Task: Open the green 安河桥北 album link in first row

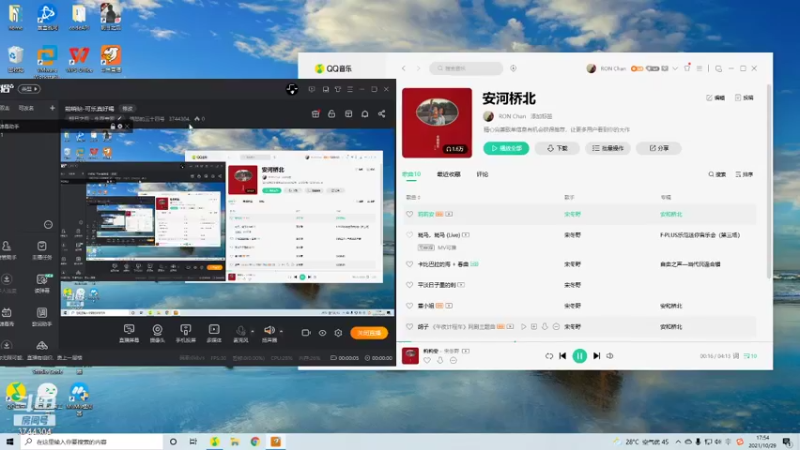Action: point(671,214)
